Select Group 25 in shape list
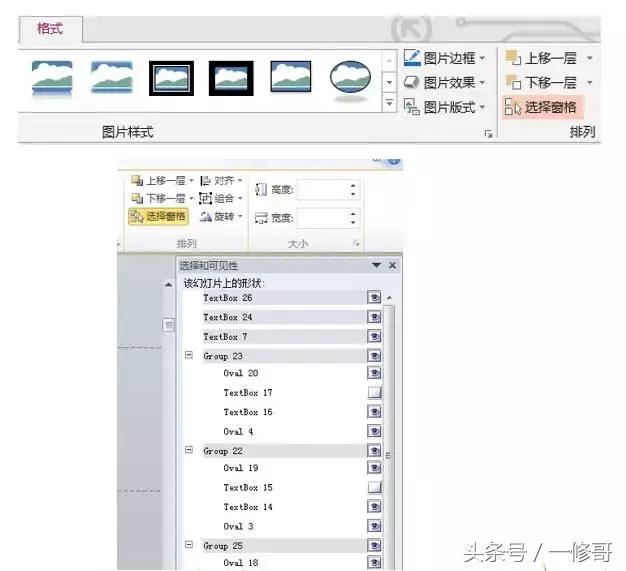The image size is (626, 571). pyautogui.click(x=284, y=545)
